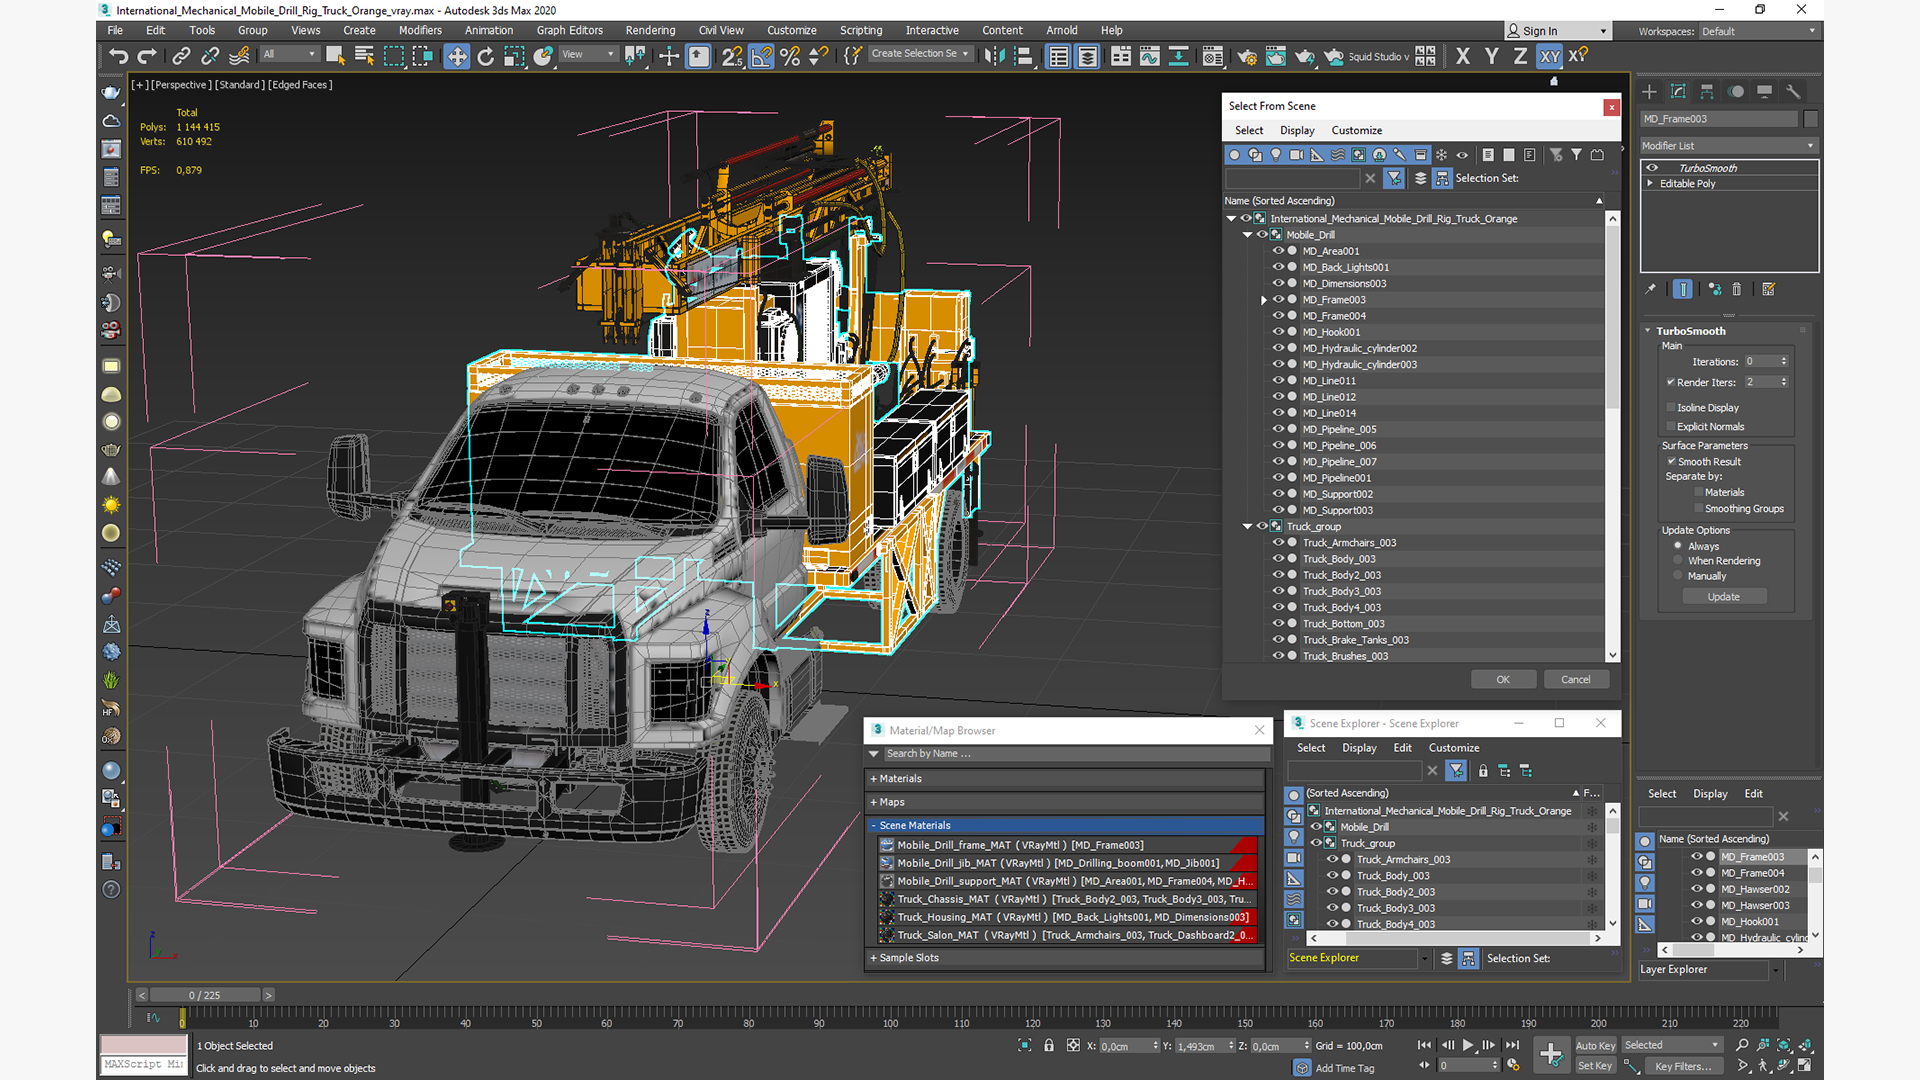Open the Scripting menu
The image size is (1920, 1080).
pos(861,30)
